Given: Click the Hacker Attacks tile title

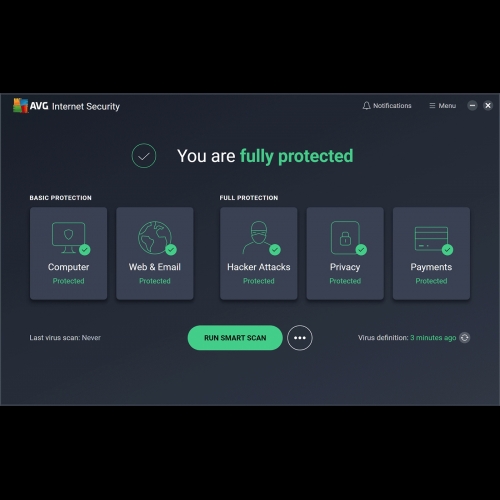Looking at the screenshot, I should (x=259, y=267).
